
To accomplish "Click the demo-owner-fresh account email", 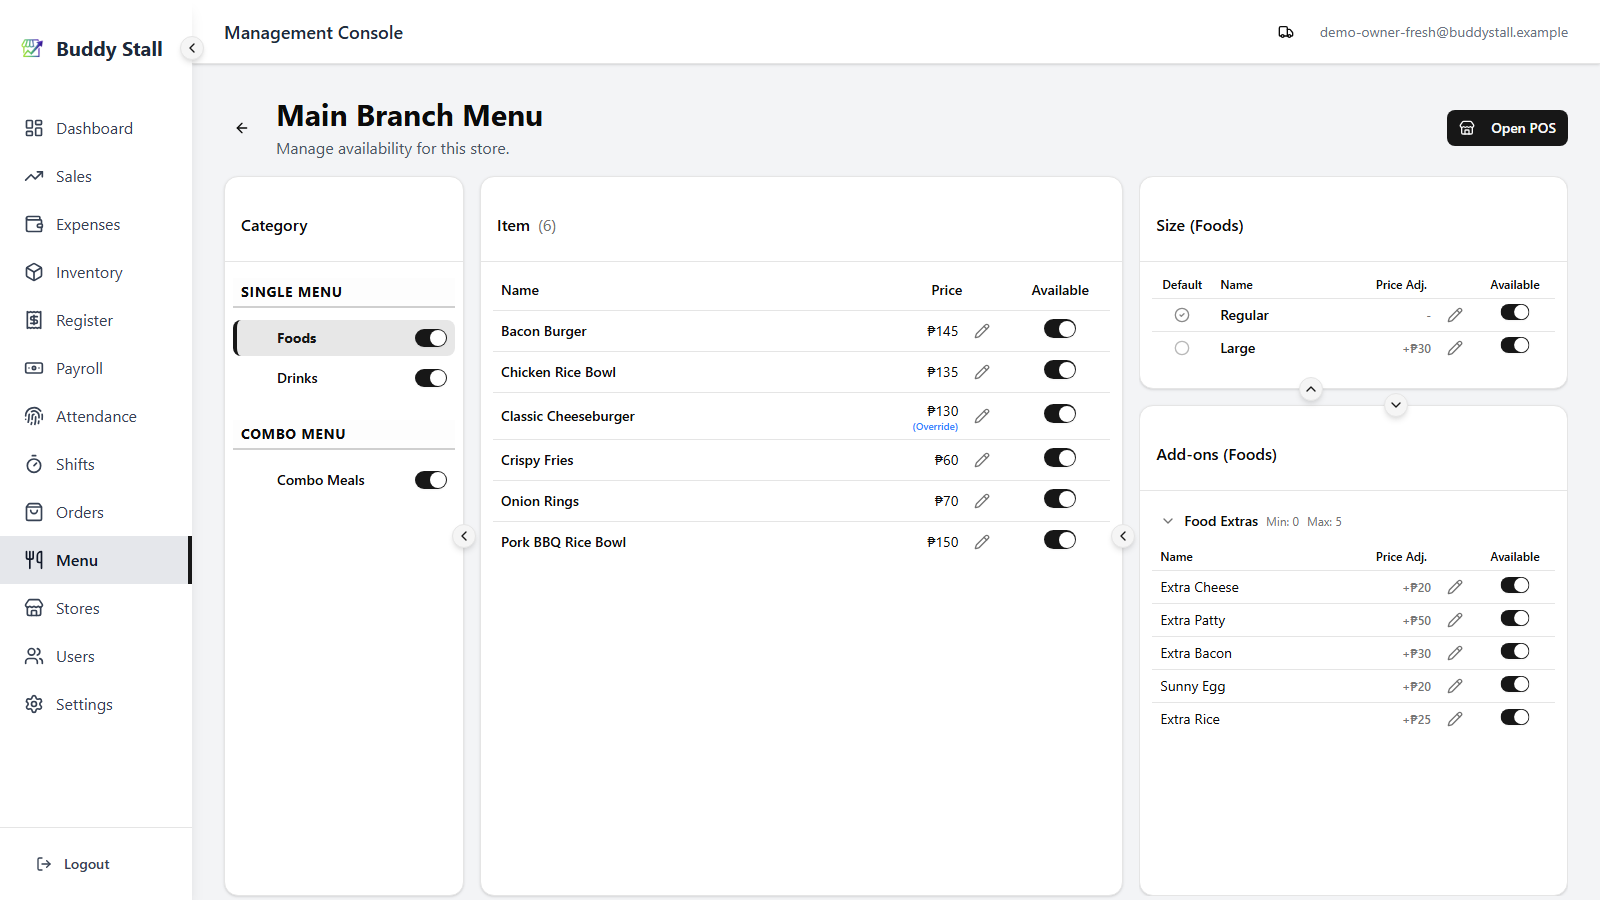I will pos(1443,32).
